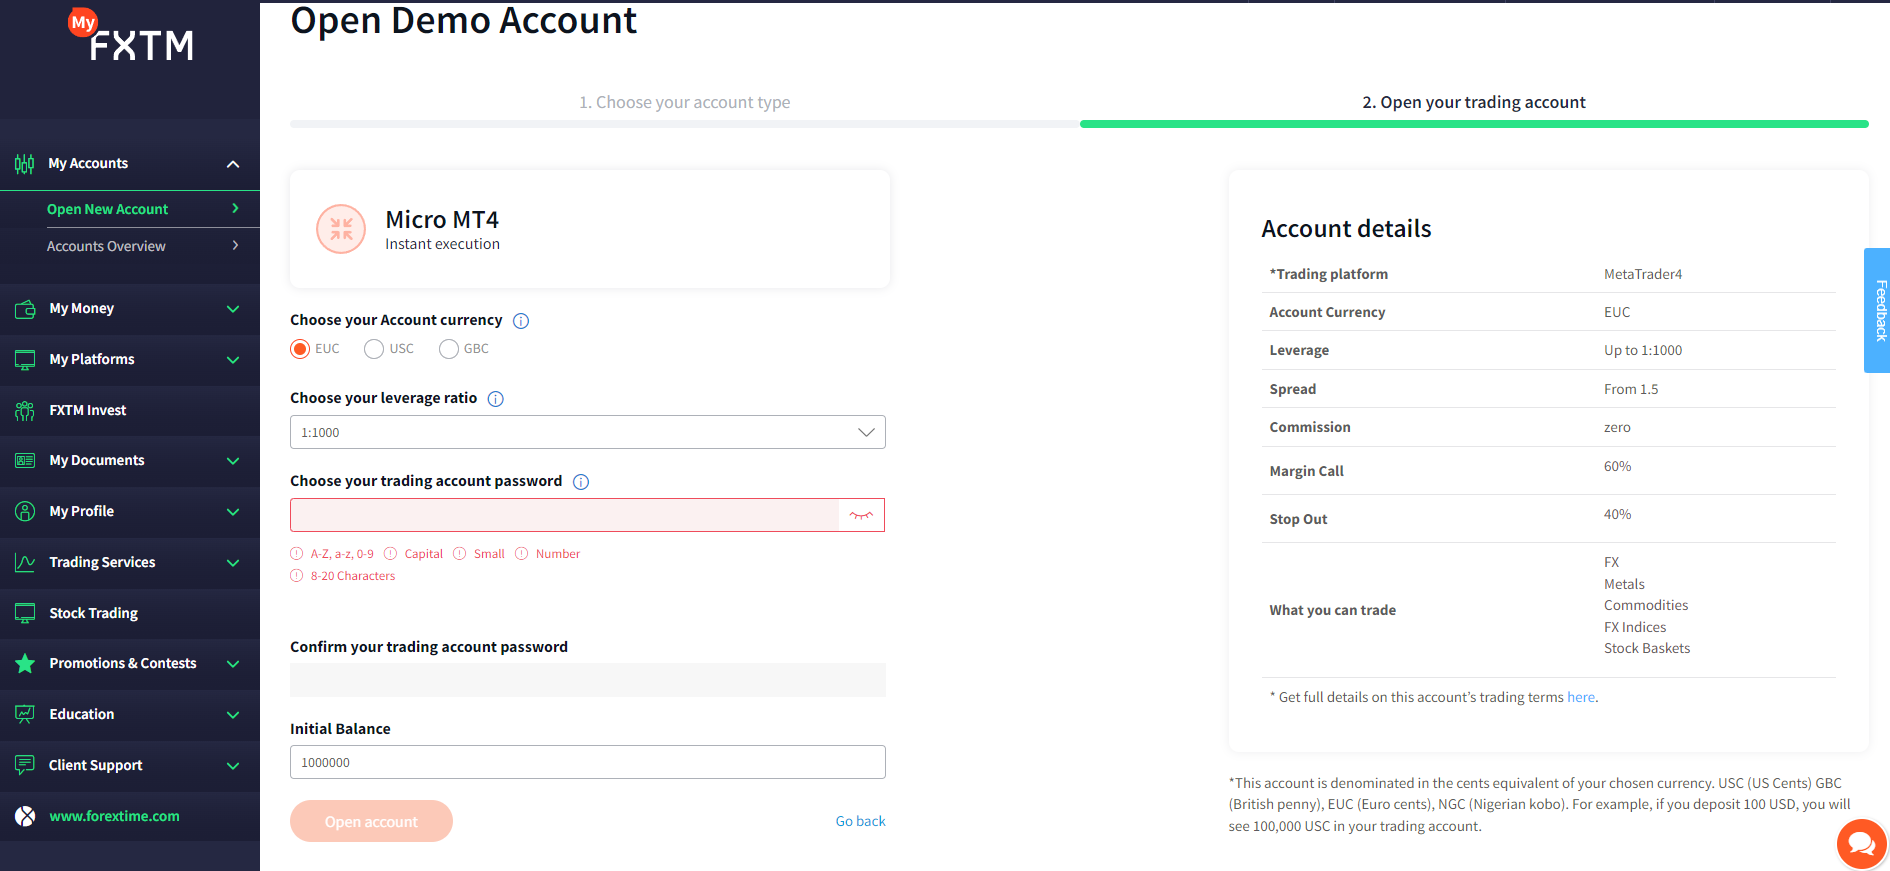Click the My Documents ID card icon
Image resolution: width=1890 pixels, height=871 pixels.
25,461
